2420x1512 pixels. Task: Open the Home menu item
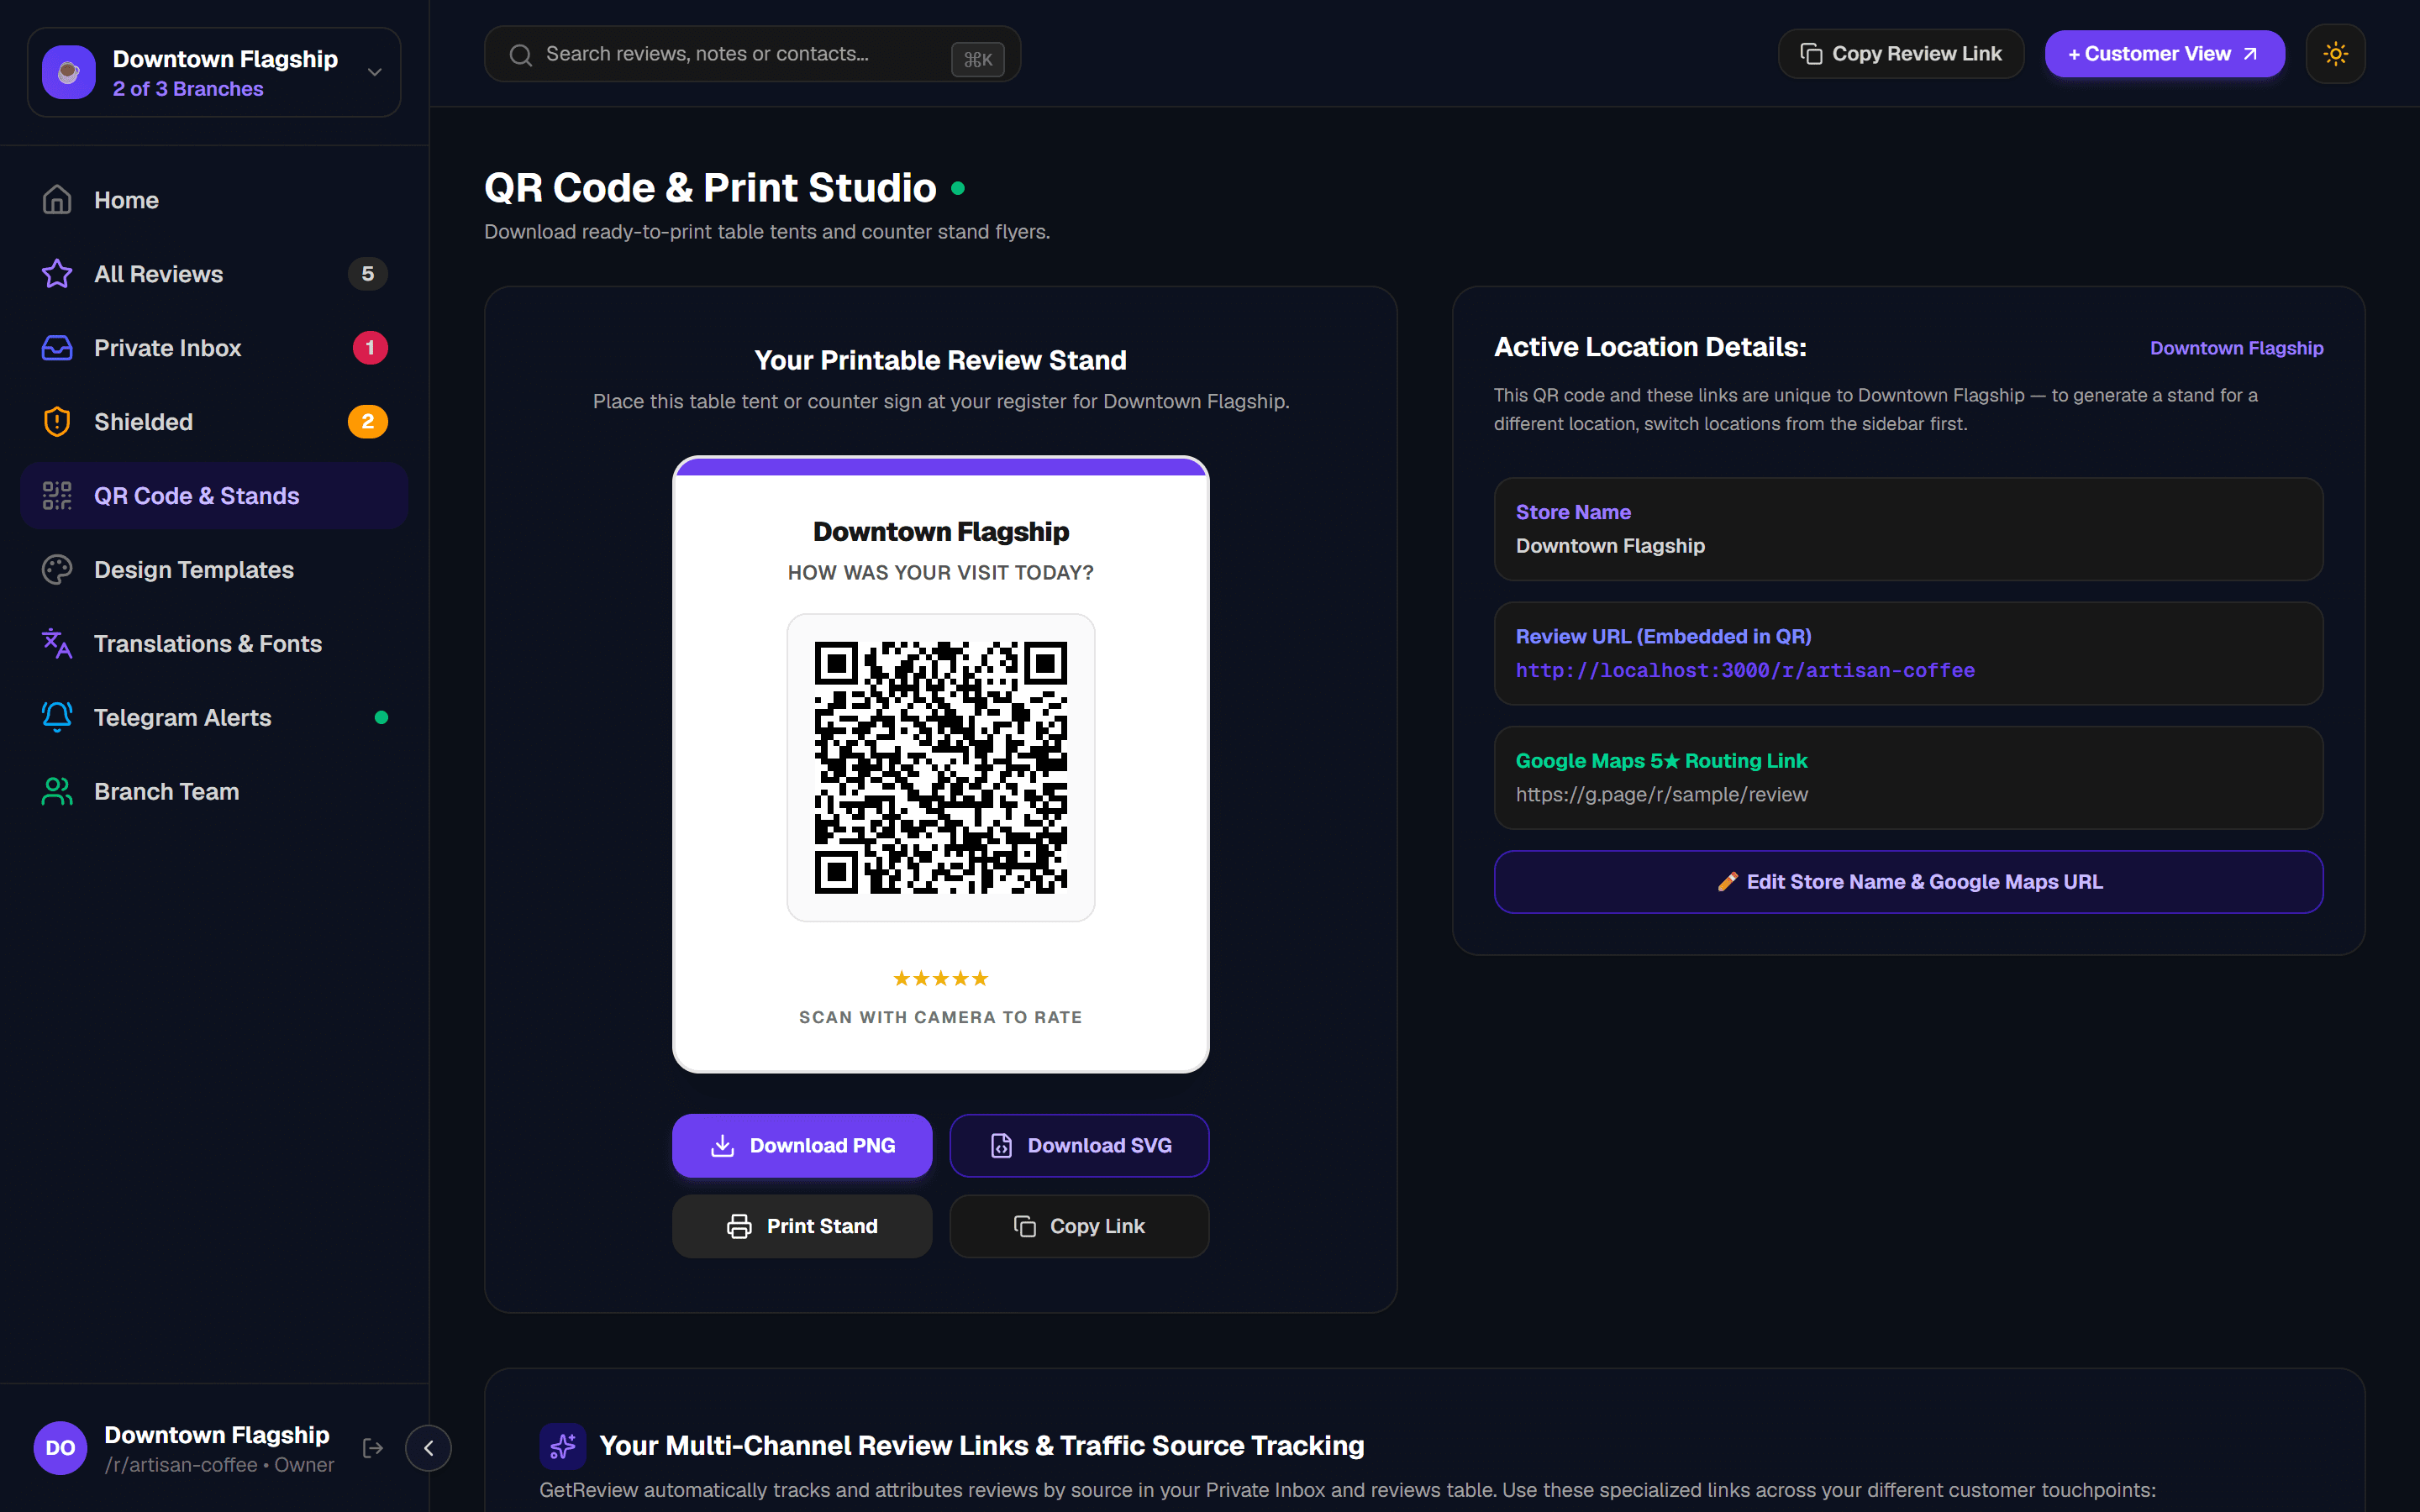tap(214, 200)
